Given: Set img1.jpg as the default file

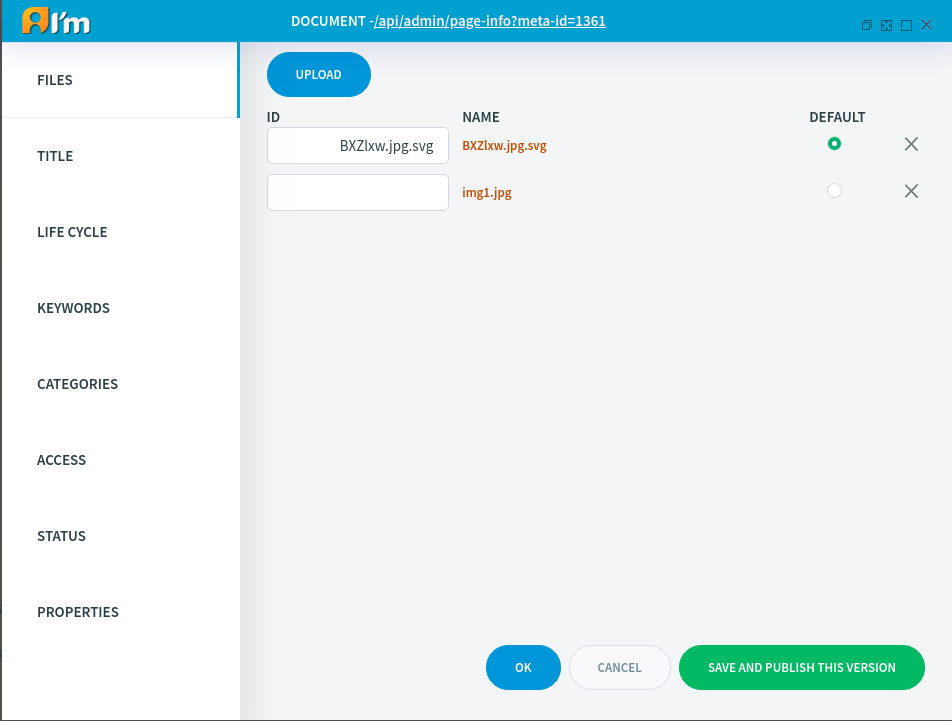Looking at the screenshot, I should [x=834, y=191].
